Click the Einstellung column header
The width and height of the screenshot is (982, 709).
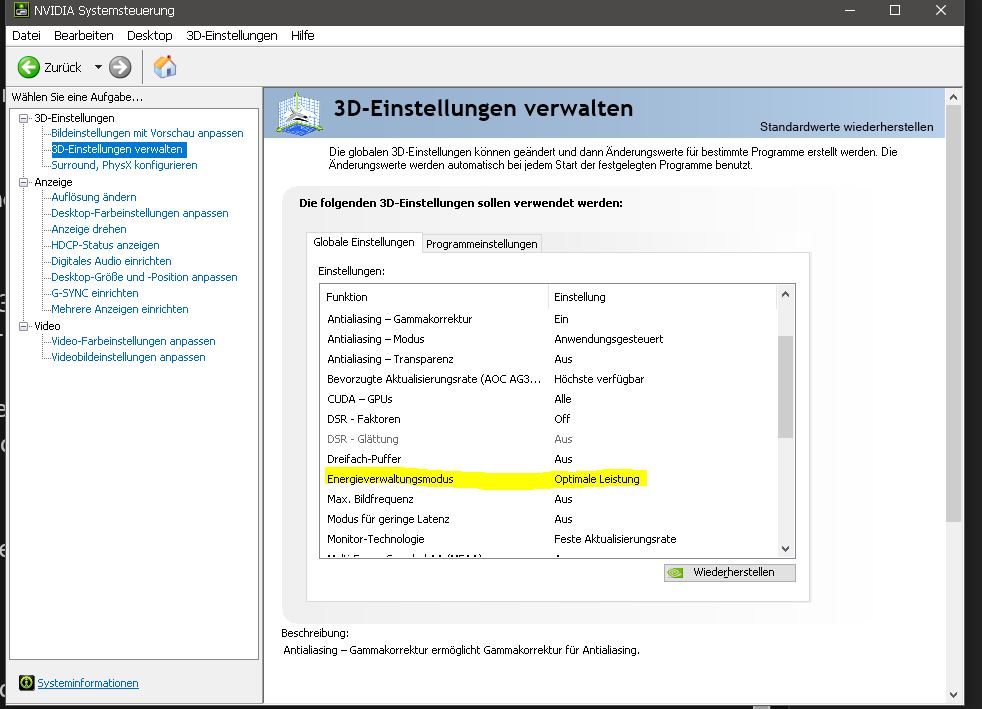[x=663, y=298]
